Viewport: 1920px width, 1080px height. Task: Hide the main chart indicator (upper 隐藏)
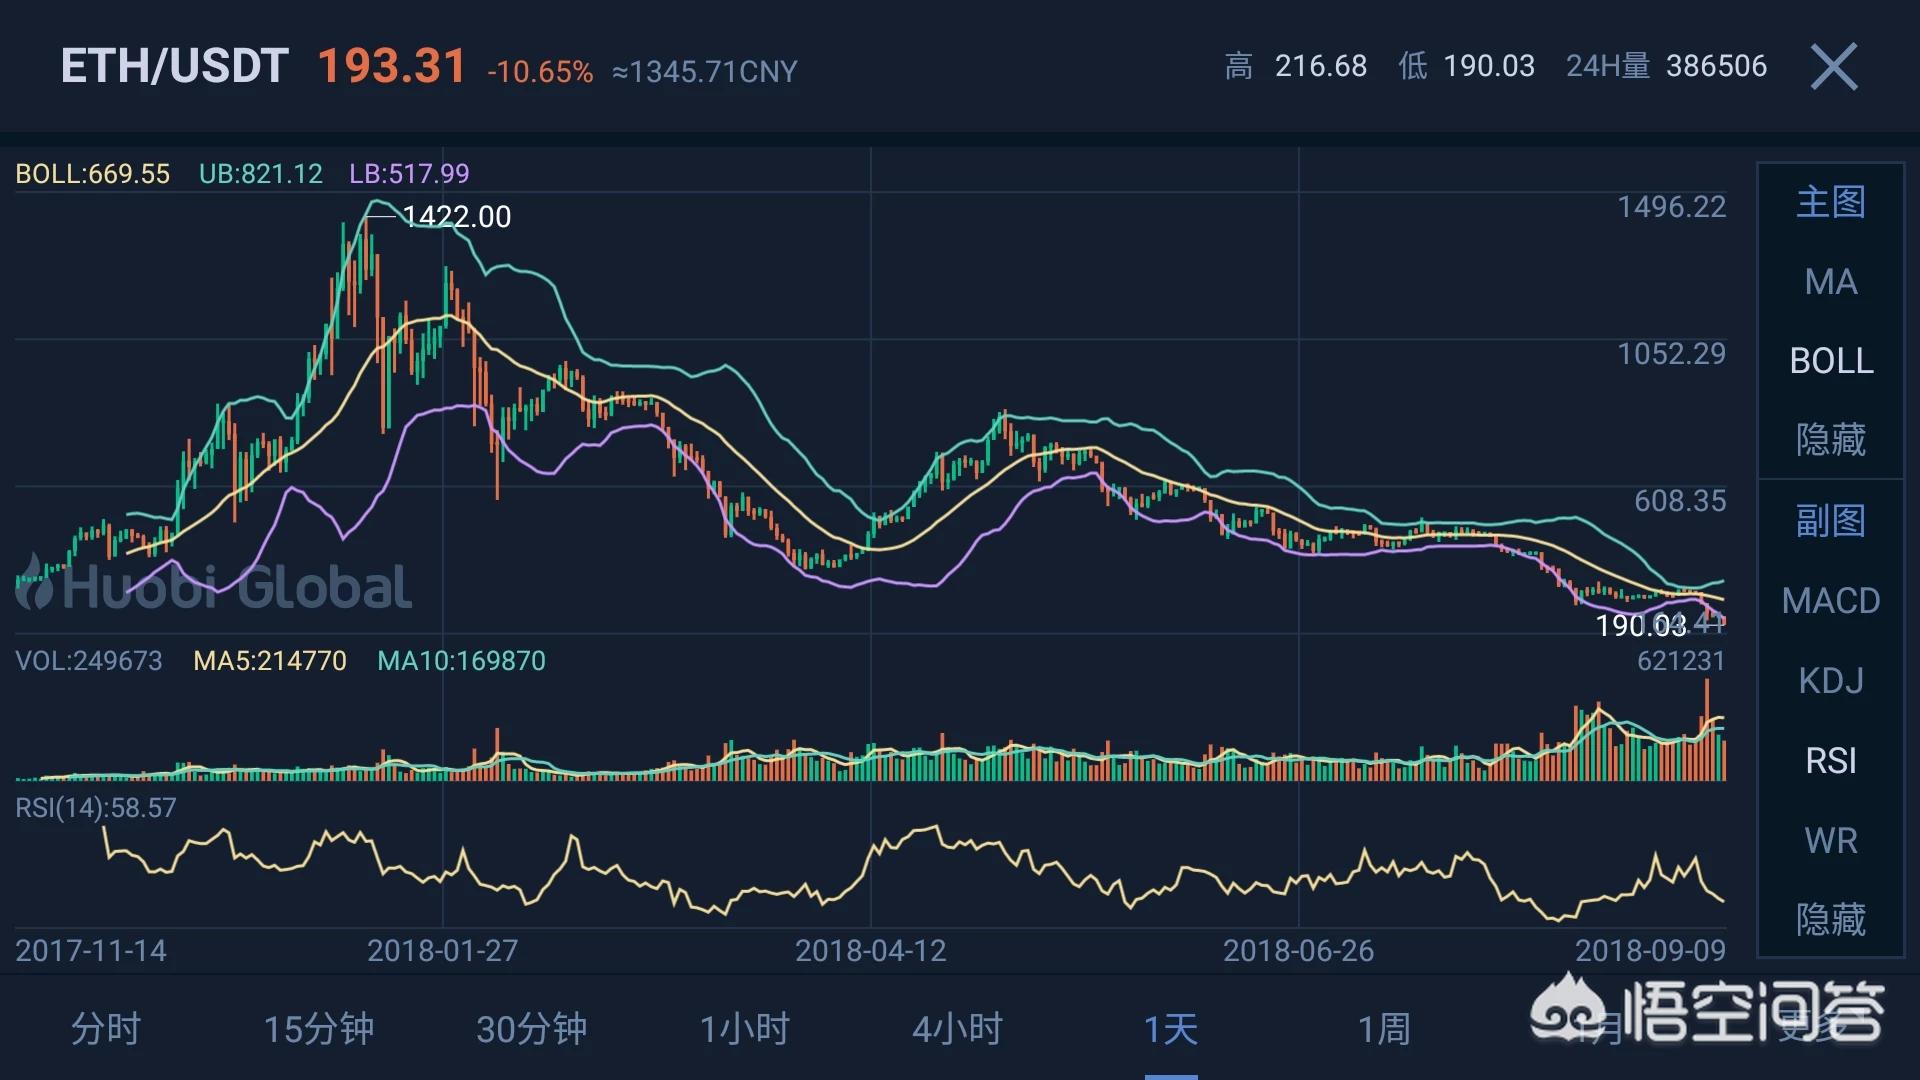click(1830, 439)
